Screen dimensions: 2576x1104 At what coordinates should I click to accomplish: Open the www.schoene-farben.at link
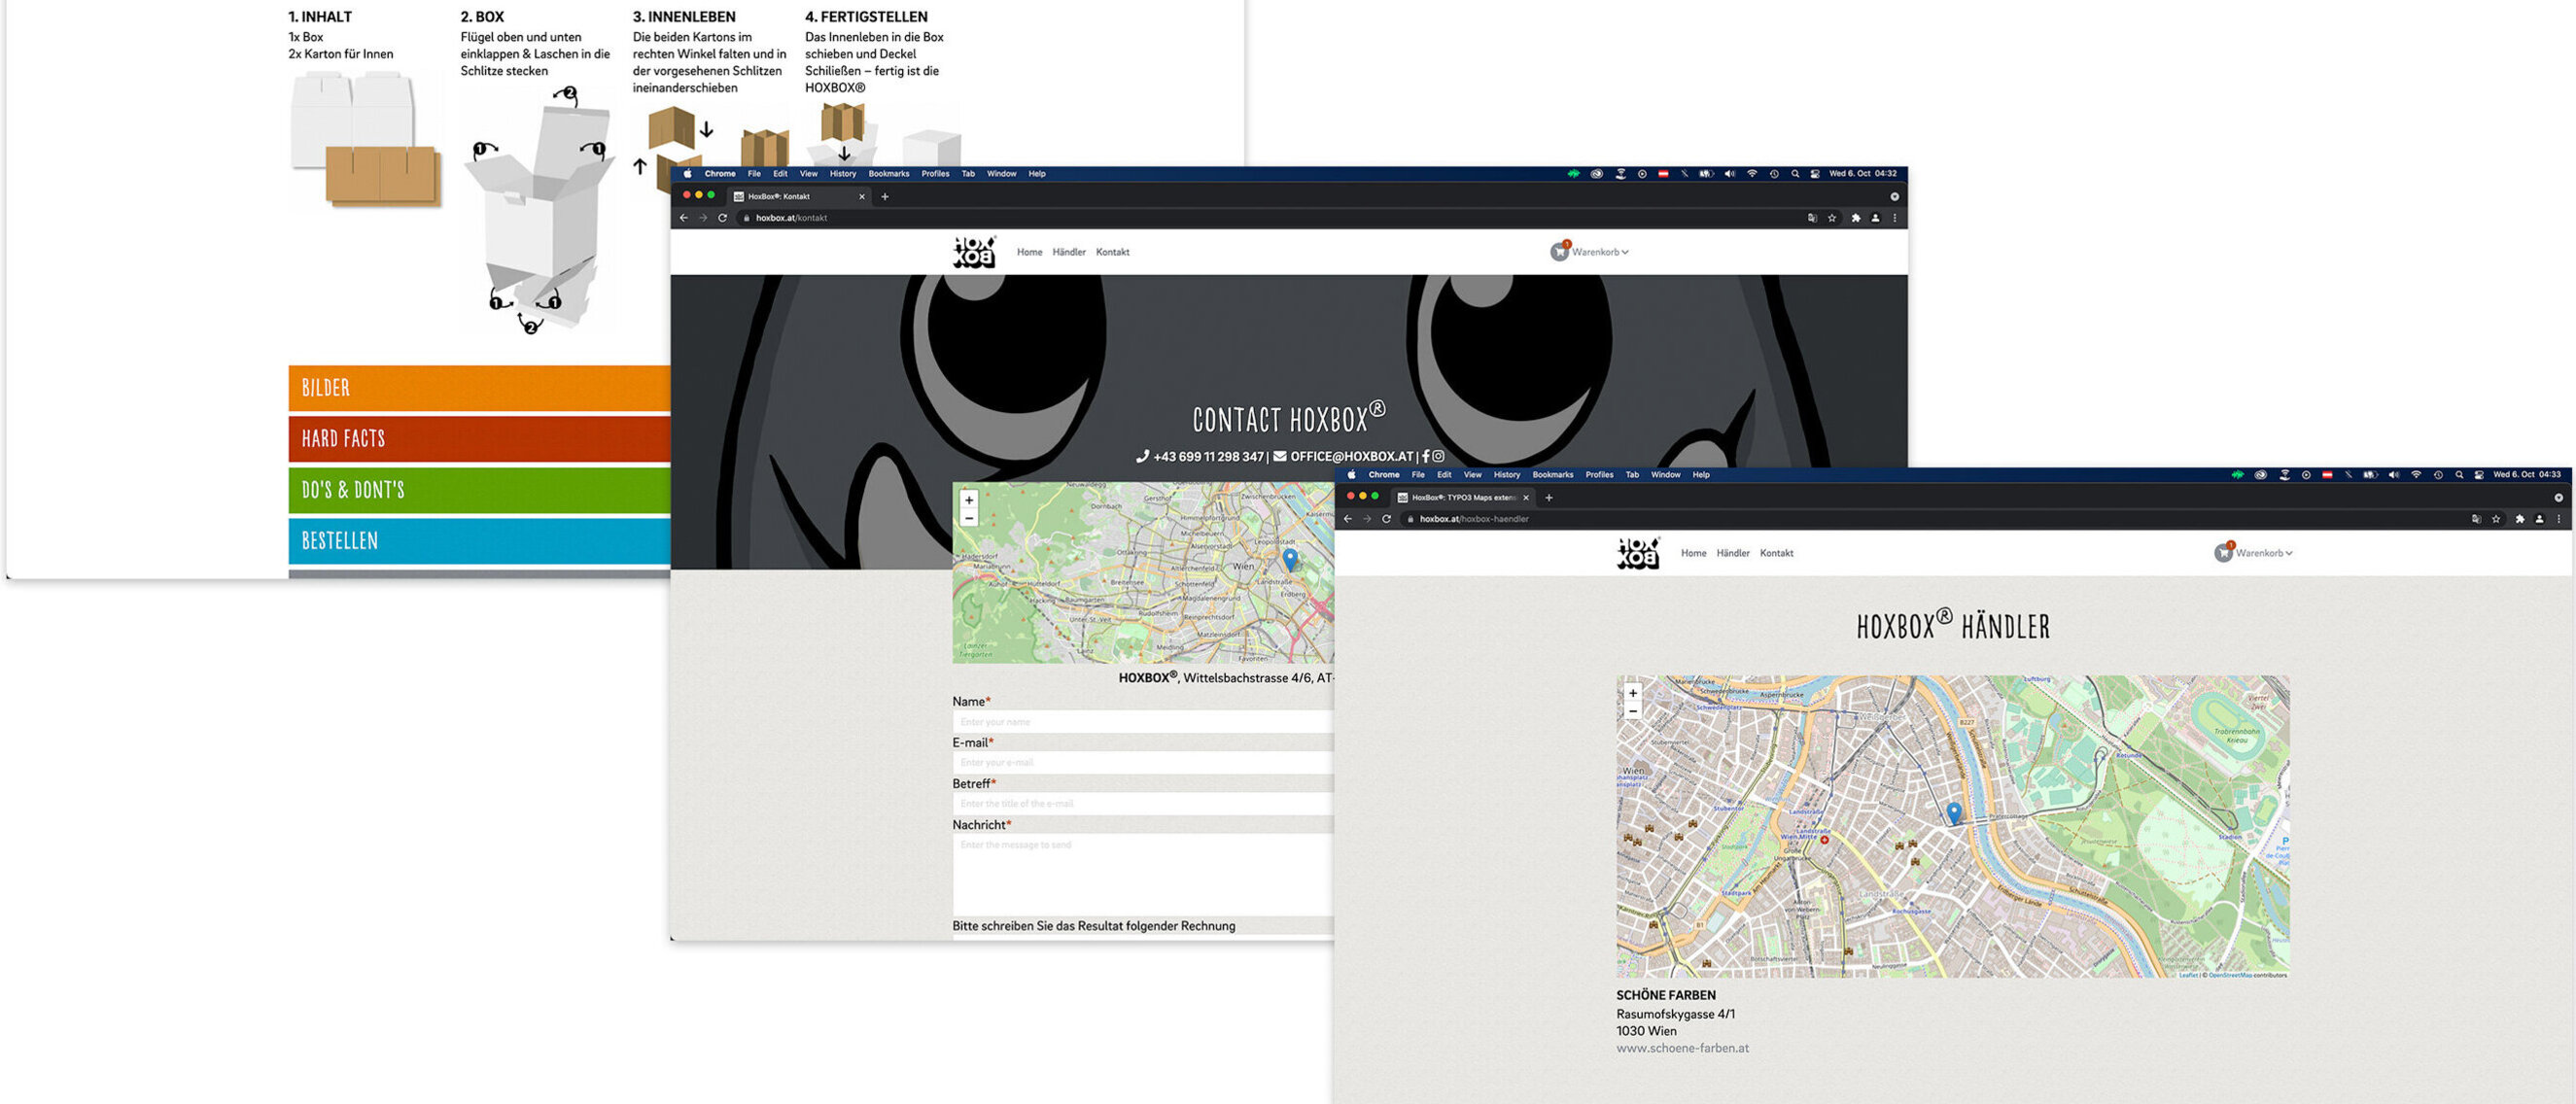tap(1682, 1048)
